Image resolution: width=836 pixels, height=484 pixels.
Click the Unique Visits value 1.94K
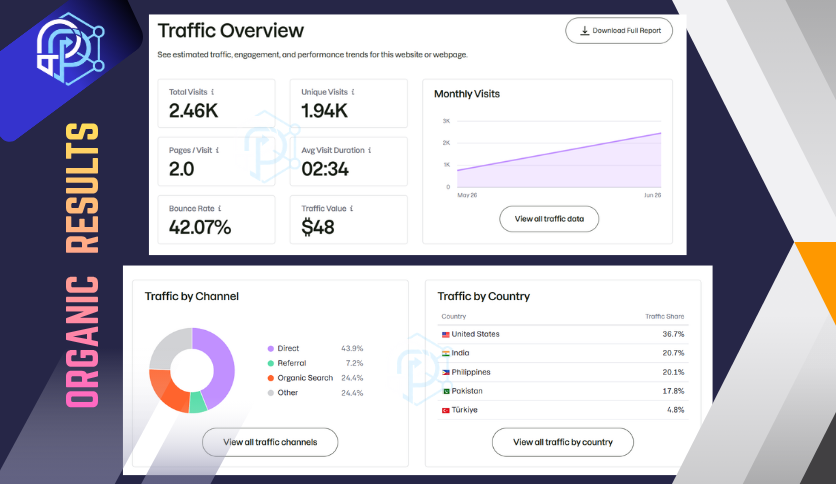[324, 111]
